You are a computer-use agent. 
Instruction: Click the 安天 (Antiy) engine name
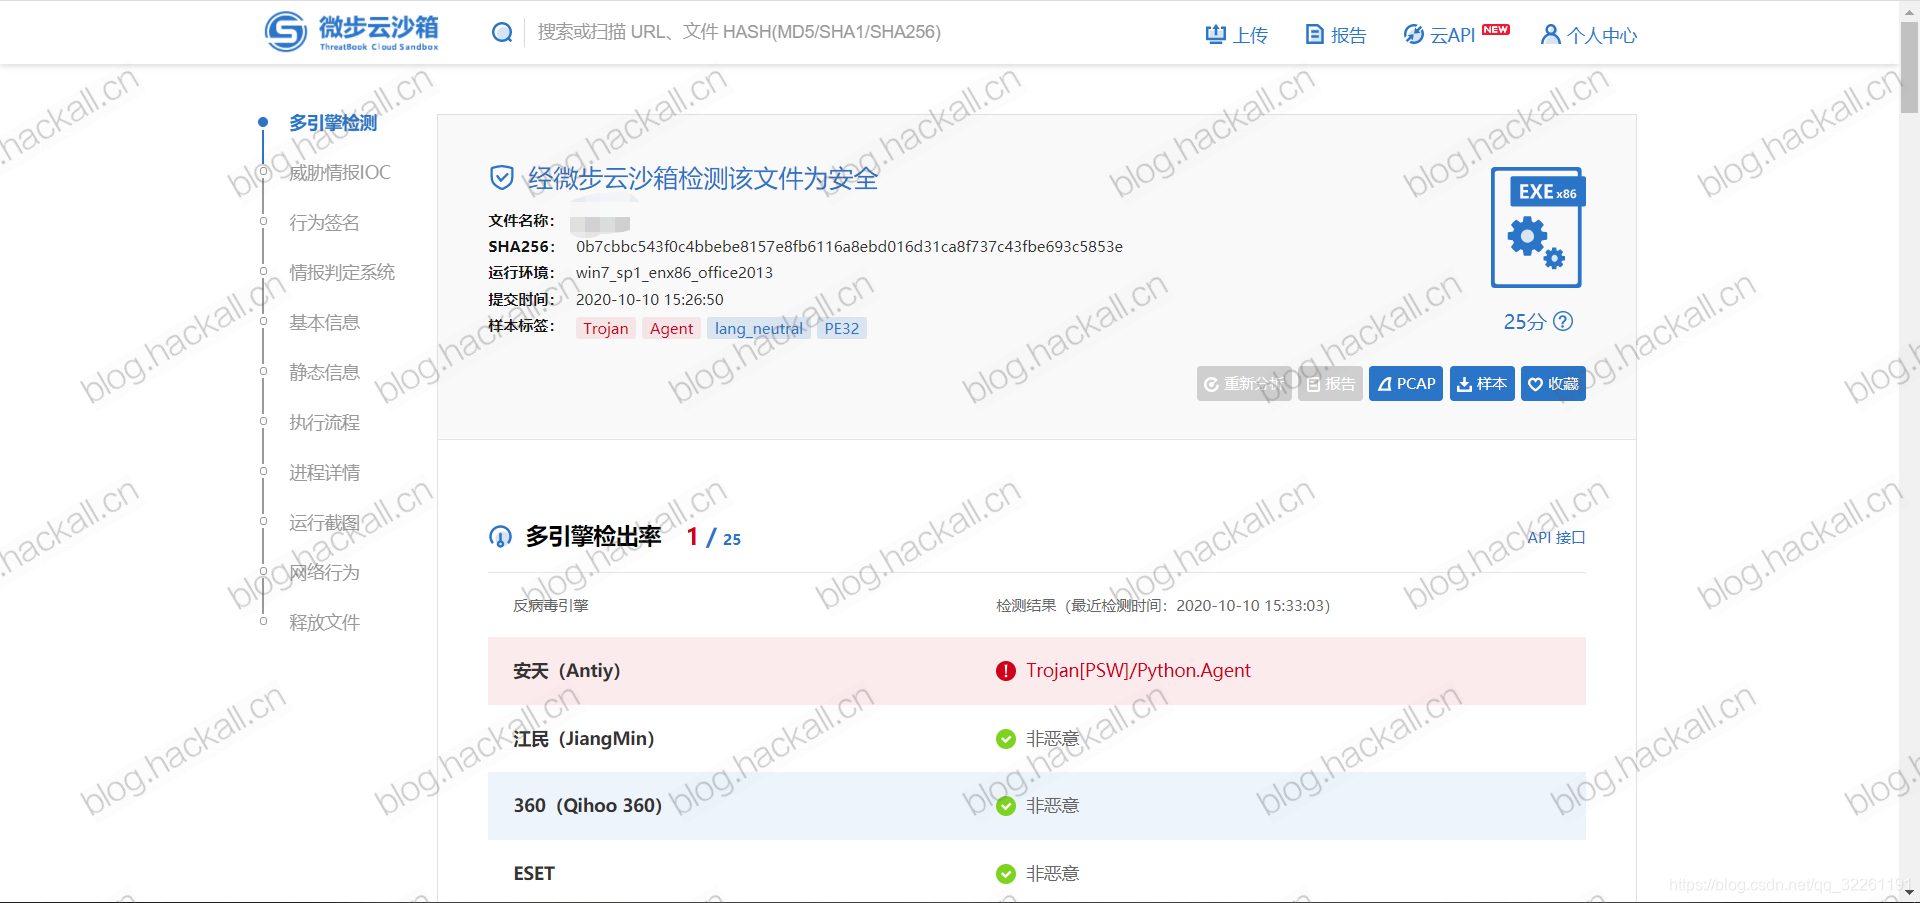point(567,671)
